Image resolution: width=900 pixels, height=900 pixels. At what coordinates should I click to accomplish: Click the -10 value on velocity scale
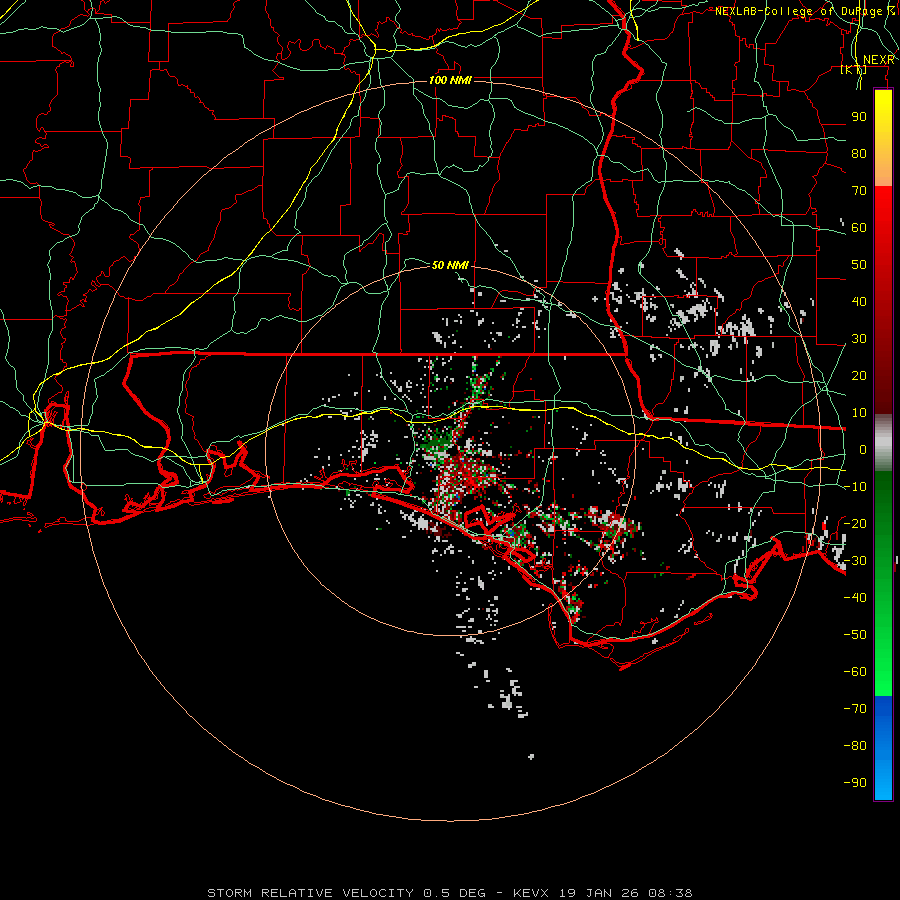point(855,487)
